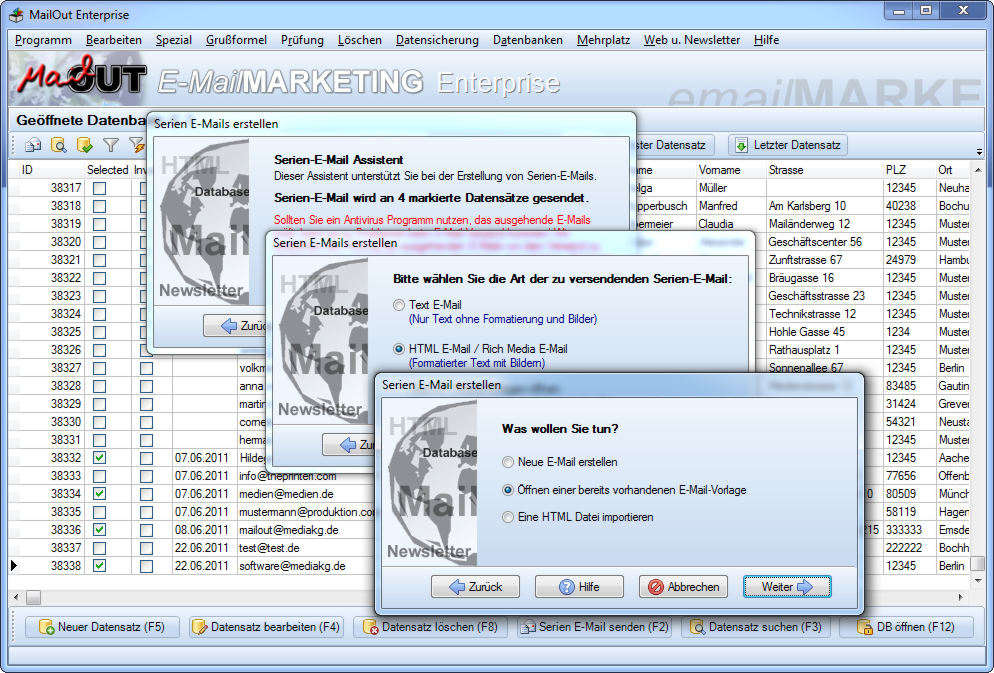The width and height of the screenshot is (994, 673).
Task: Tick the Inv checkbox in row 38337
Action: tap(146, 548)
